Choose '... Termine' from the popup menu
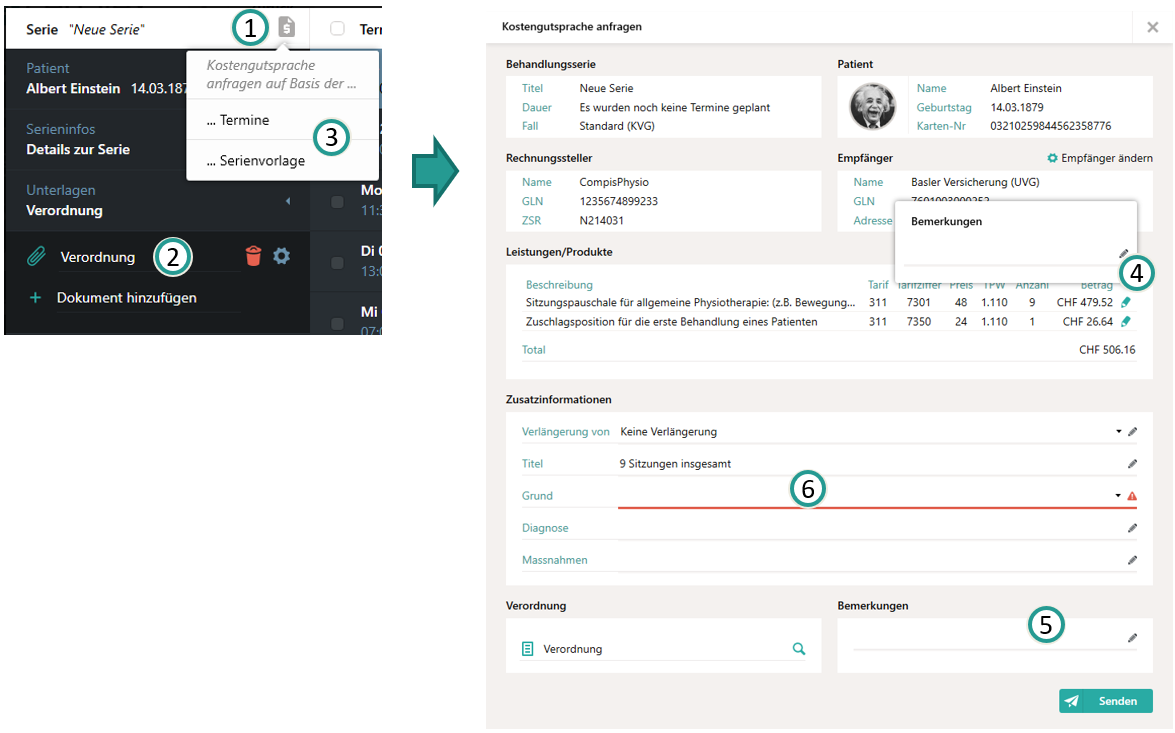The height and width of the screenshot is (733, 1175). (x=238, y=120)
